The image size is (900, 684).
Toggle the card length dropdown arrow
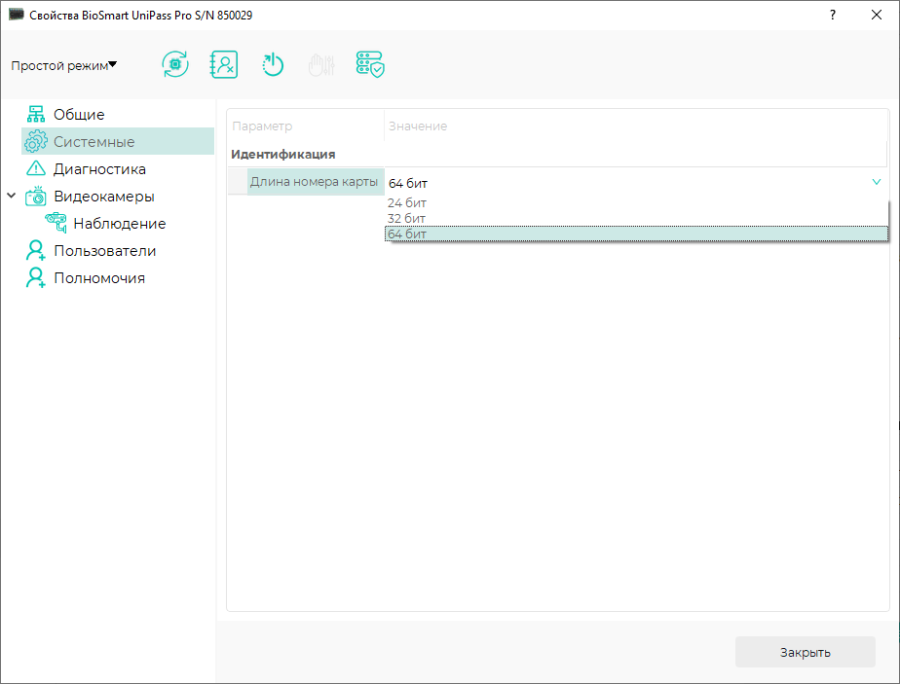pos(876,182)
